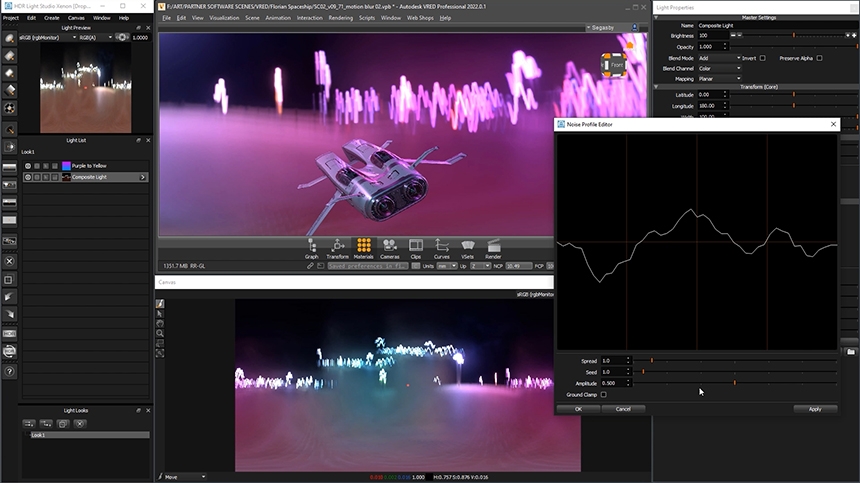Click the duplicate light icon in left toolbar
The height and width of the screenshot is (483, 860).
(9, 280)
